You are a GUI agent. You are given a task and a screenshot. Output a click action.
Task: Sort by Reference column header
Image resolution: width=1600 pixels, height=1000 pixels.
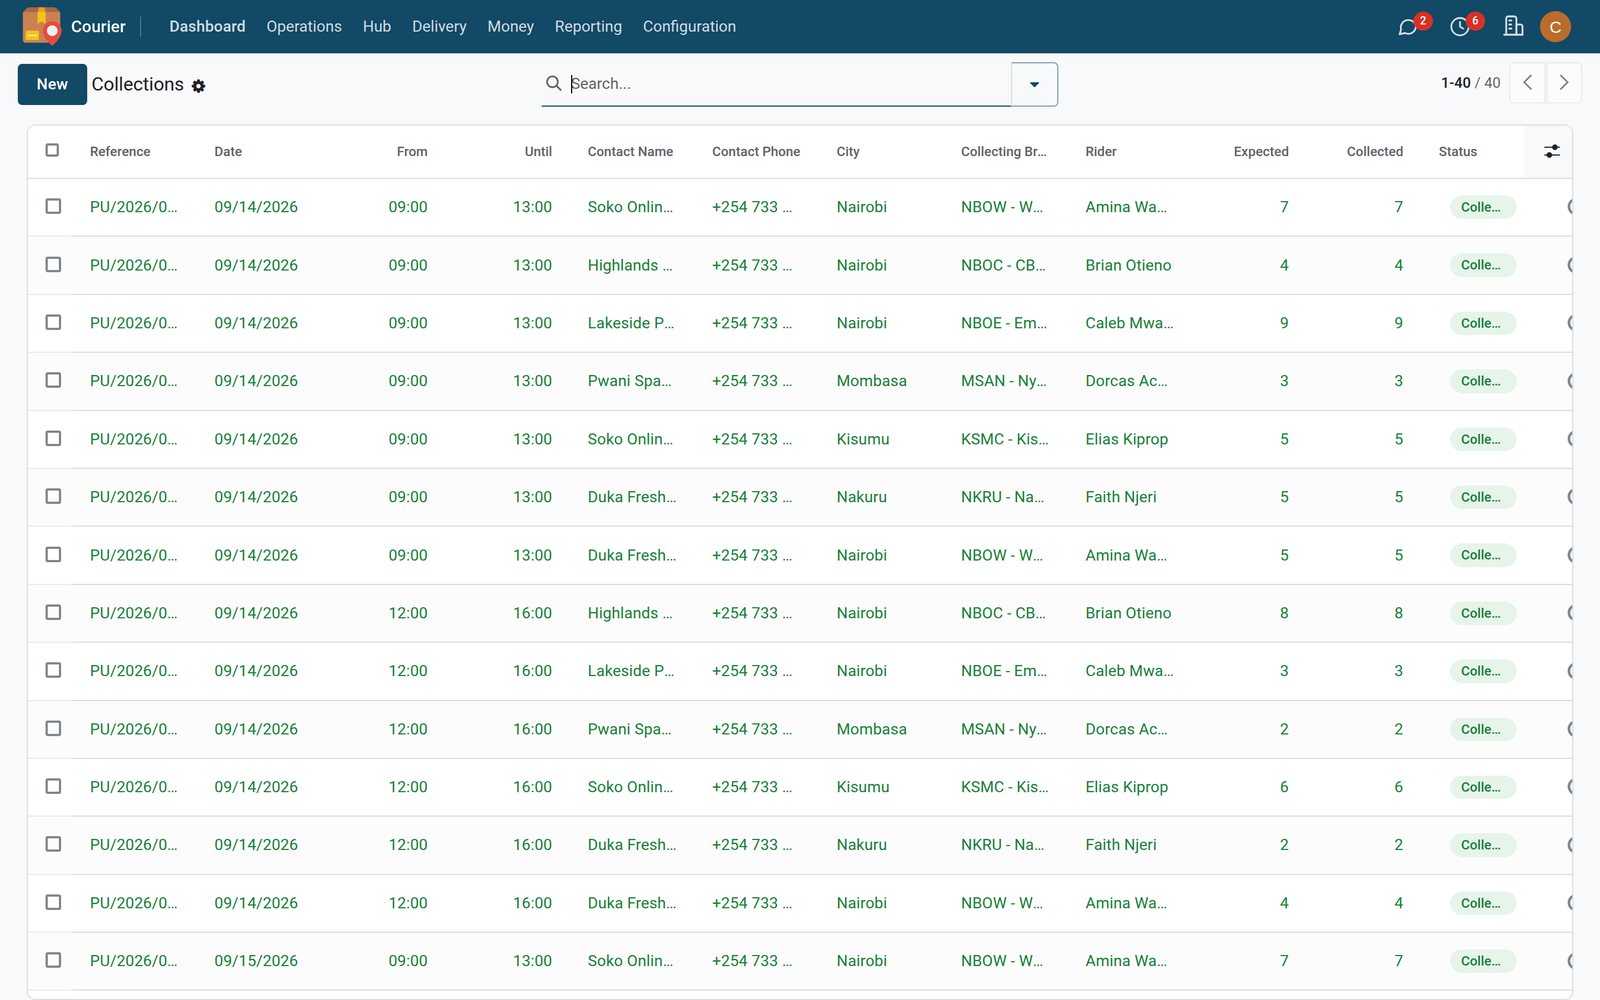click(x=120, y=152)
